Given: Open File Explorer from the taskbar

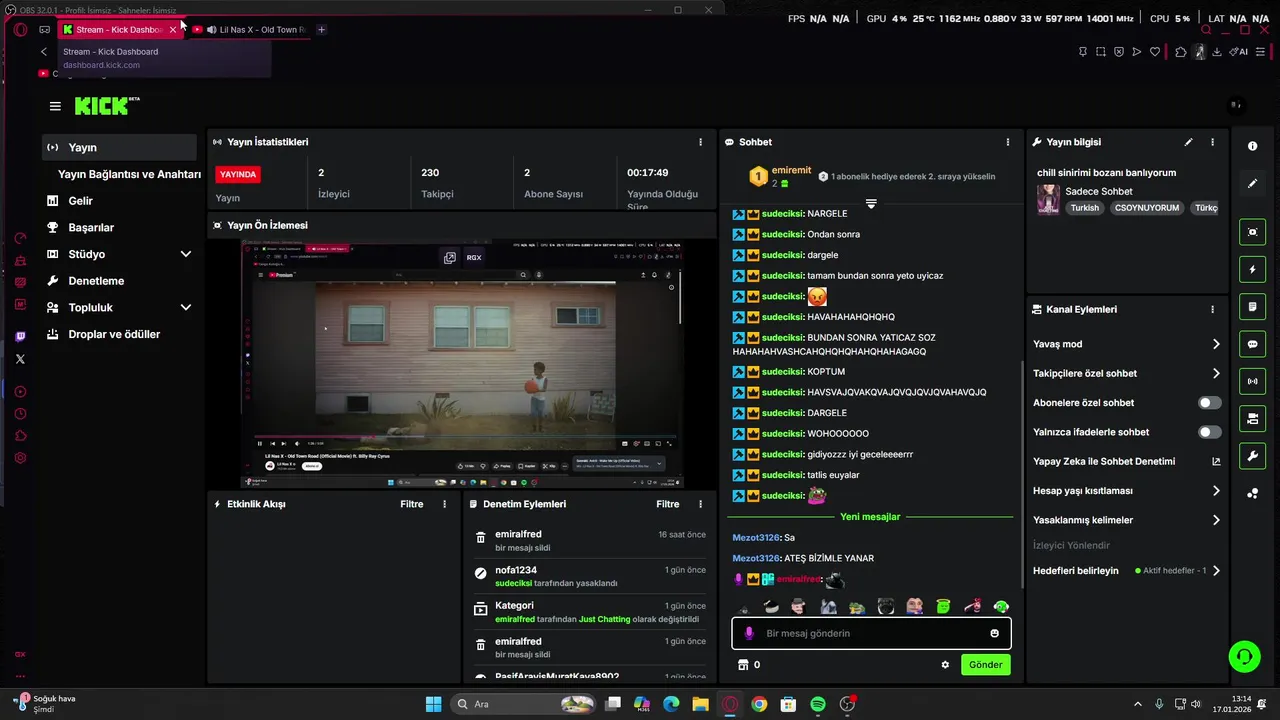Looking at the screenshot, I should 700,704.
